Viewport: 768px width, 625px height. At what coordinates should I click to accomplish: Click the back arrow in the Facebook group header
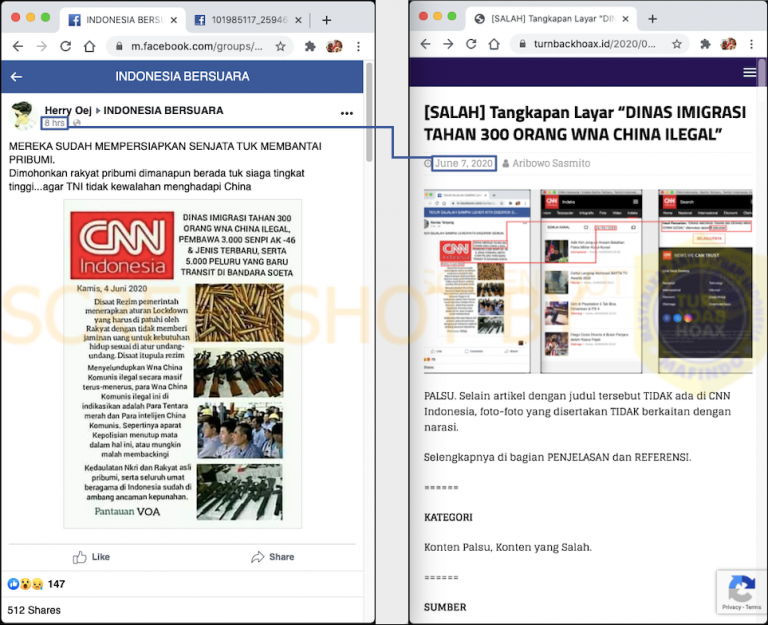click(x=16, y=77)
